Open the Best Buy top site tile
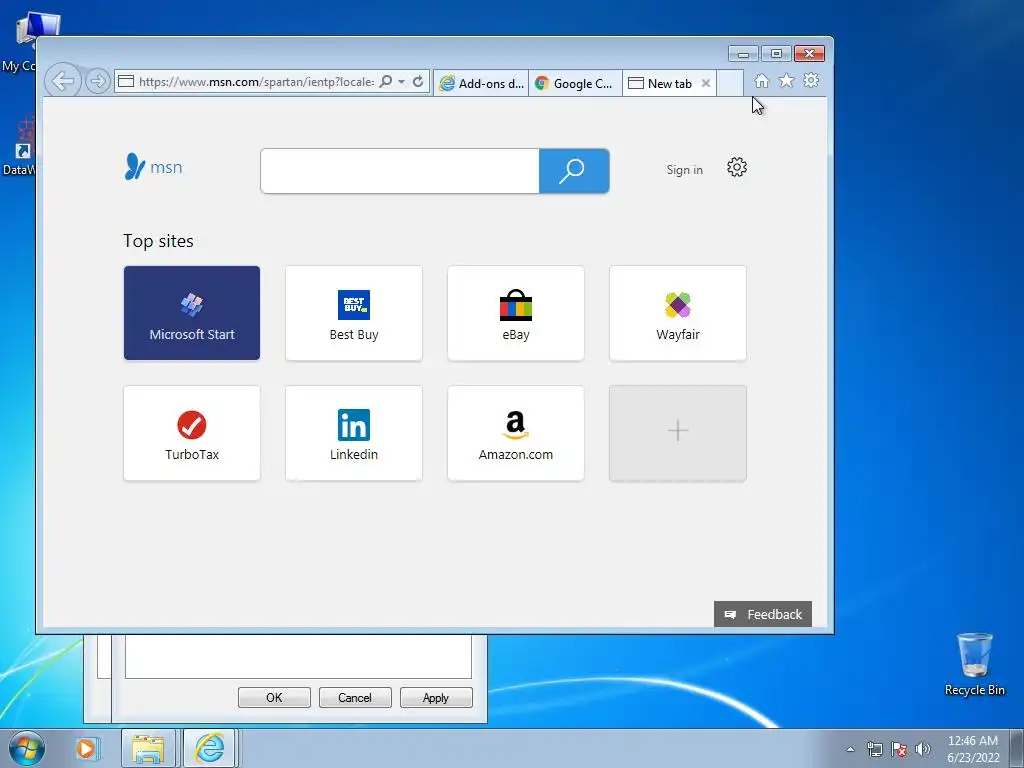Screen dimensions: 1024x768 tap(354, 313)
